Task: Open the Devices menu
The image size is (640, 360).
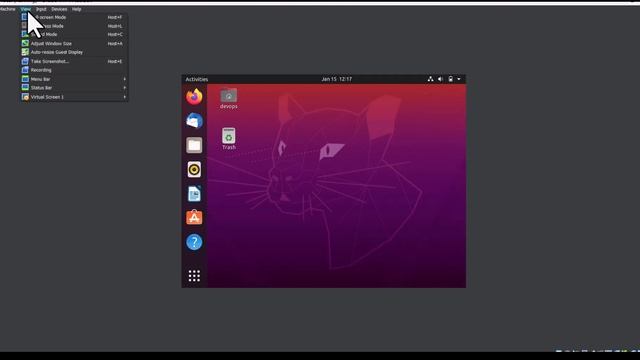Action: (x=59, y=9)
